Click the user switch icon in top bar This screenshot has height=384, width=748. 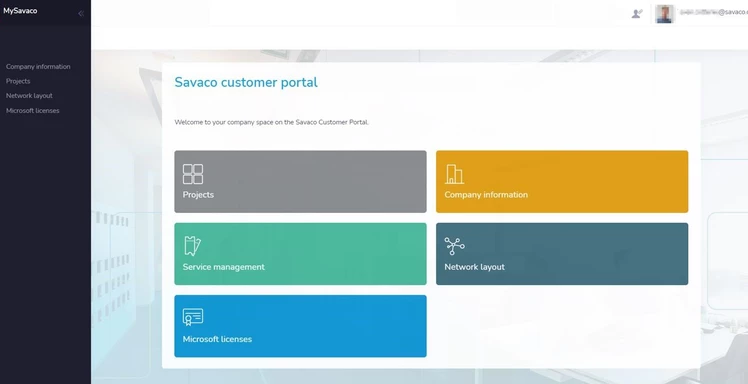pyautogui.click(x=637, y=13)
